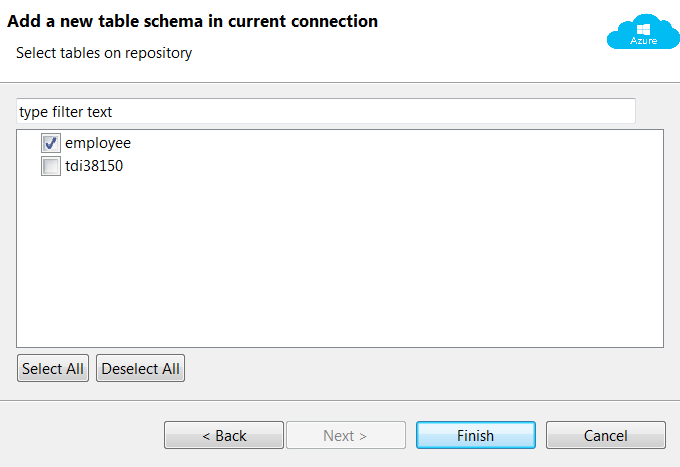Click the "Add a new table schema" title
The height and width of the screenshot is (467, 680).
(193, 21)
